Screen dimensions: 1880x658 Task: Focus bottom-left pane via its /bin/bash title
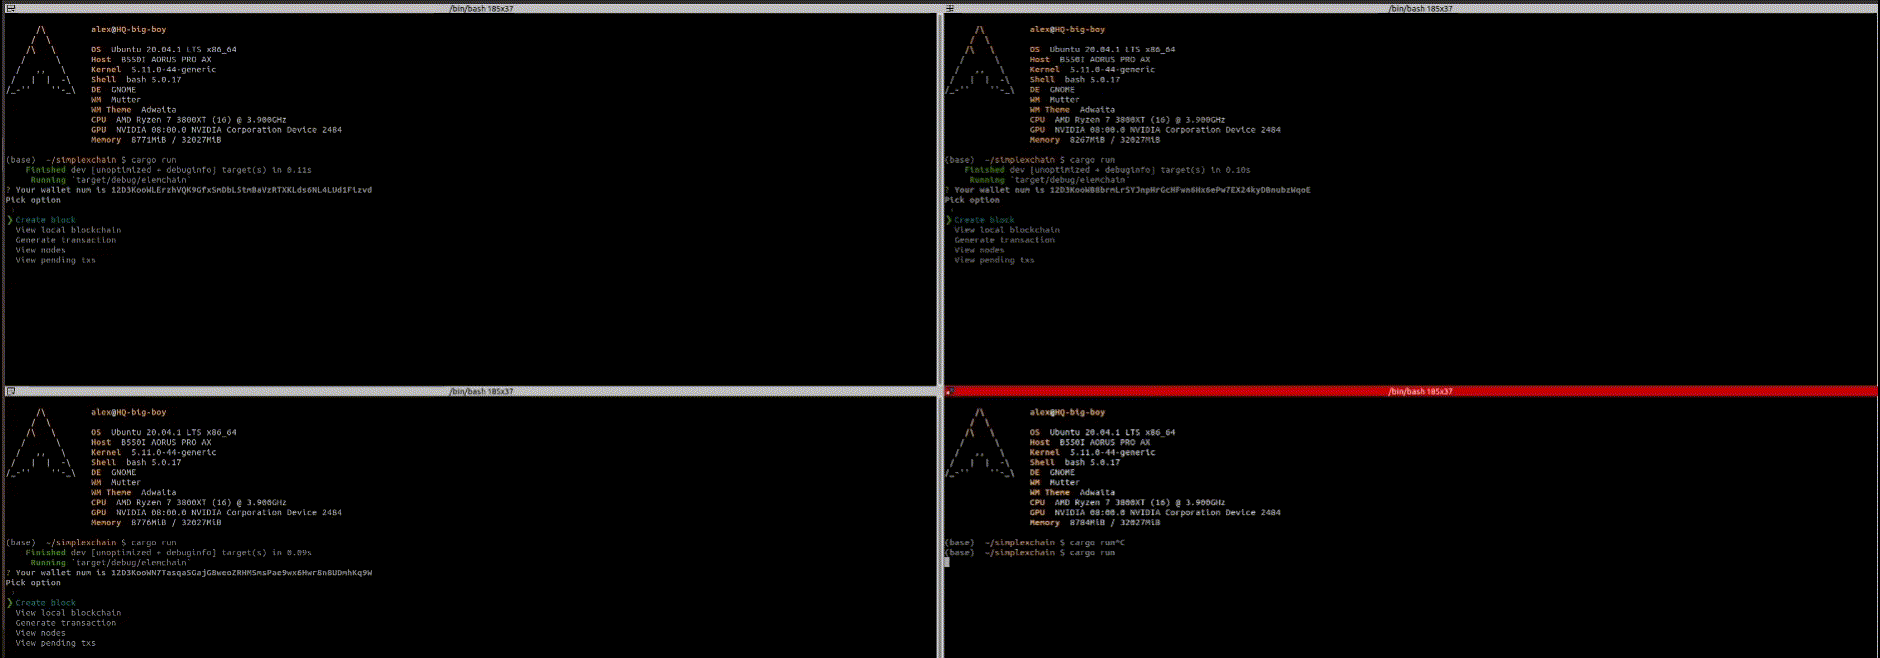pos(481,391)
